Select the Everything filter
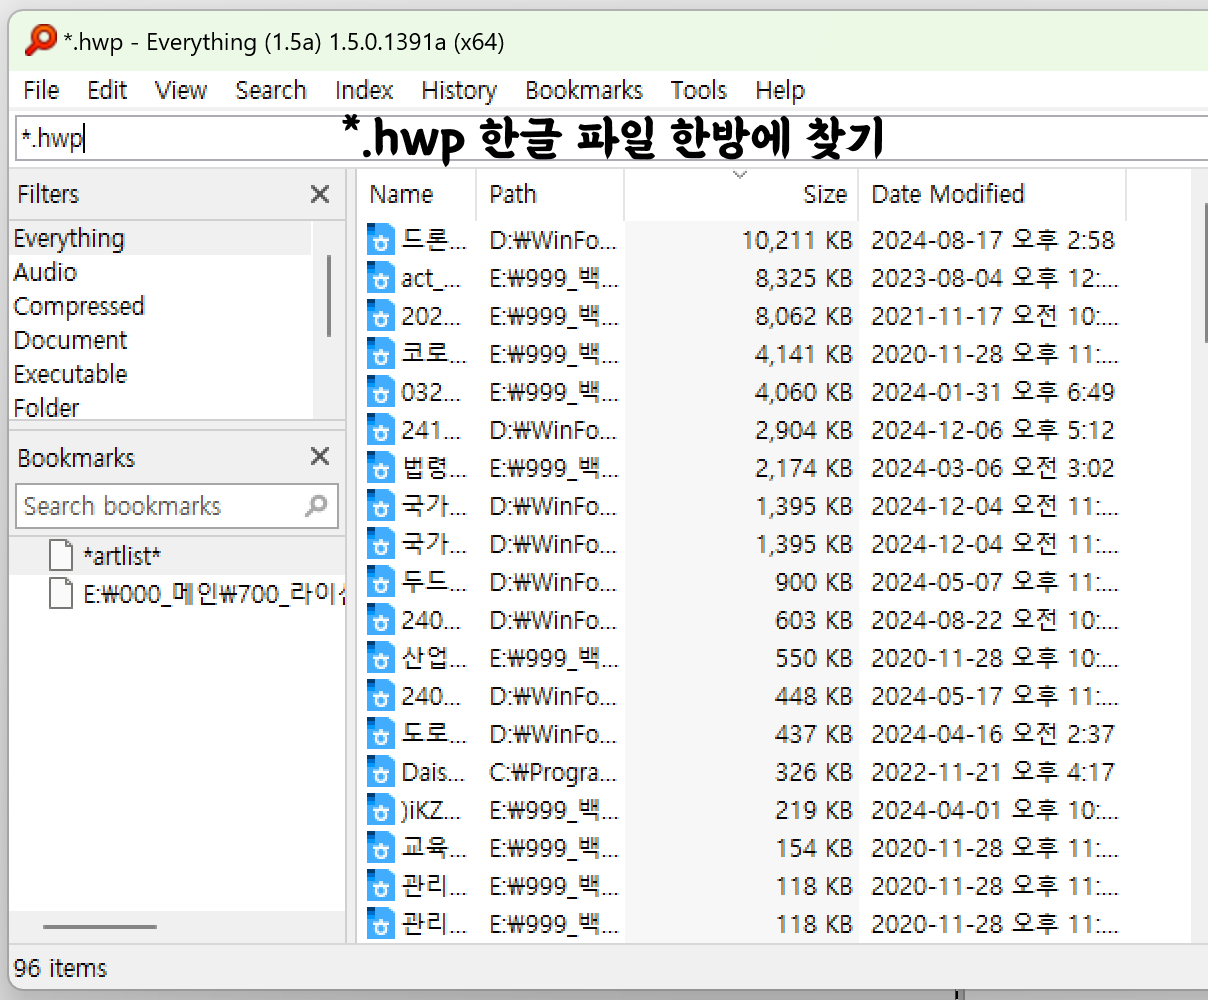This screenshot has height=1000, width=1208. pyautogui.click(x=161, y=239)
